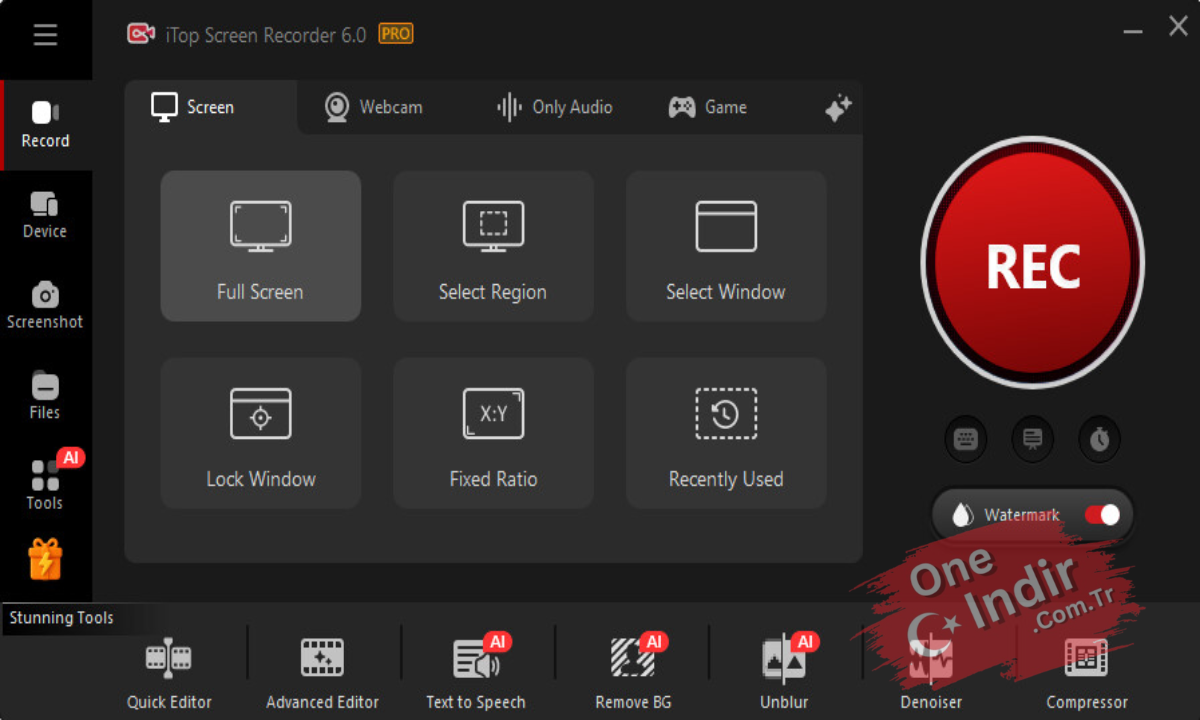Open the Denoiser tool
Image resolution: width=1200 pixels, height=720 pixels.
coord(932,674)
